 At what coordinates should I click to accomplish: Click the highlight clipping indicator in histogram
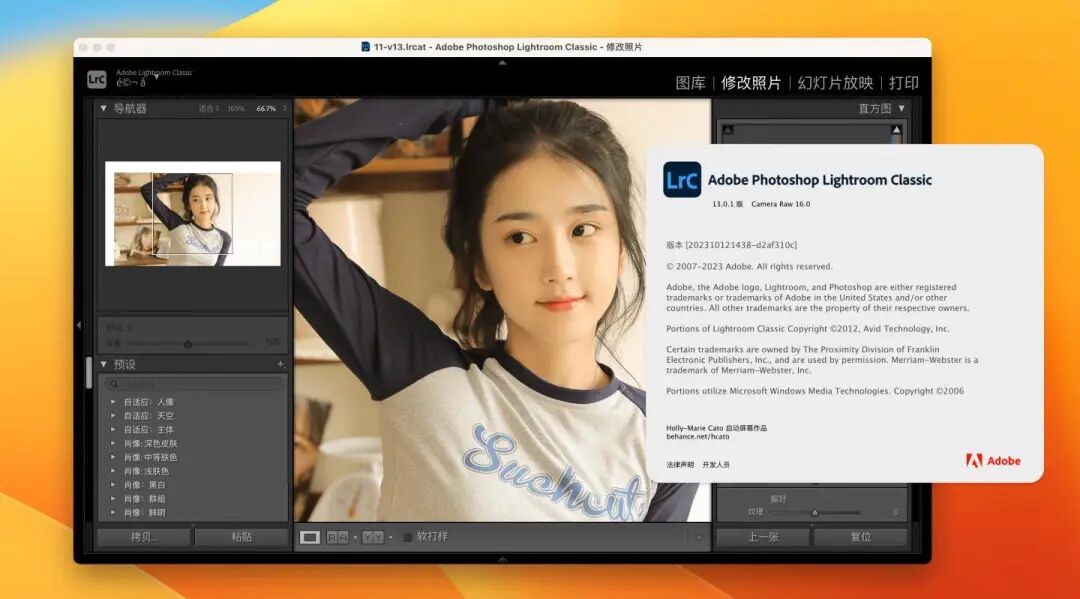896,129
